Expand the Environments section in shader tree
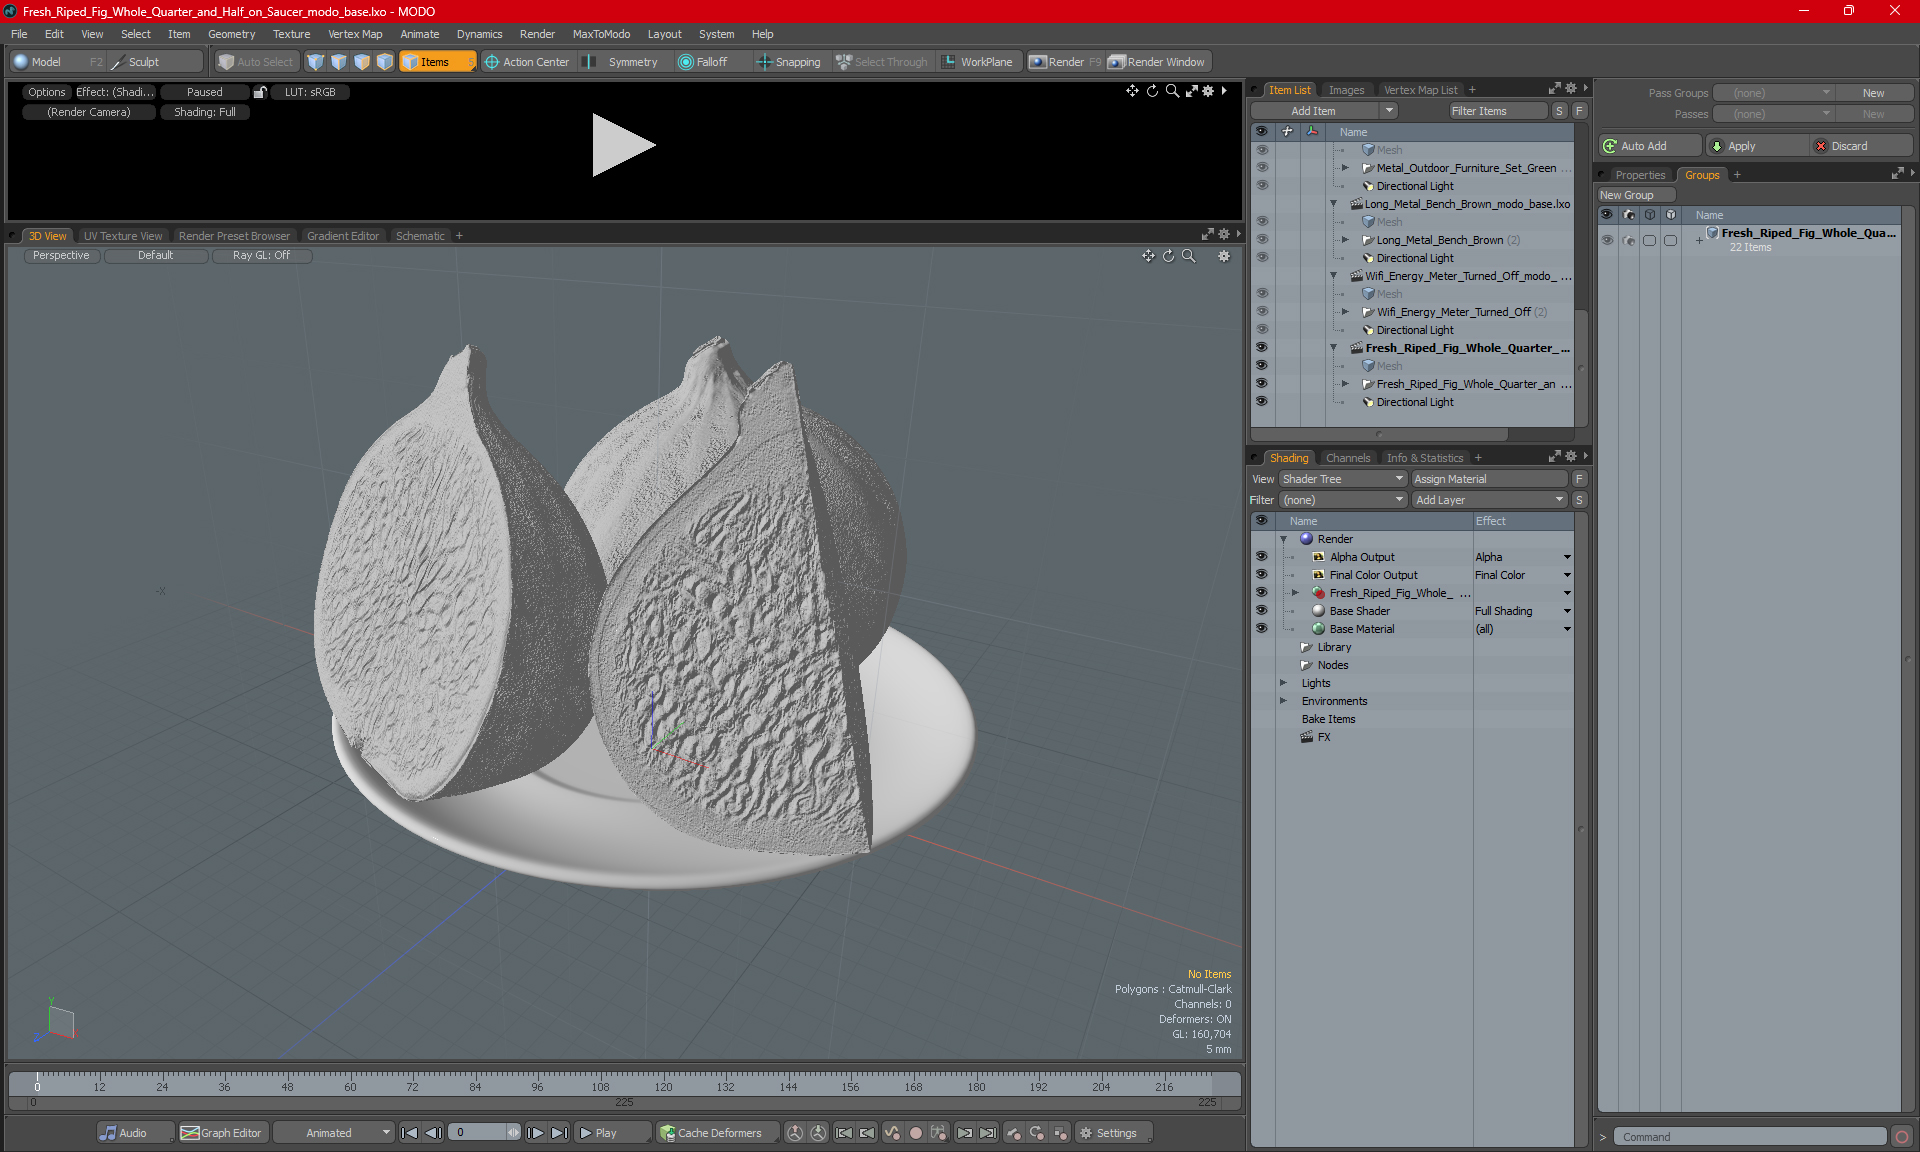 click(1285, 701)
